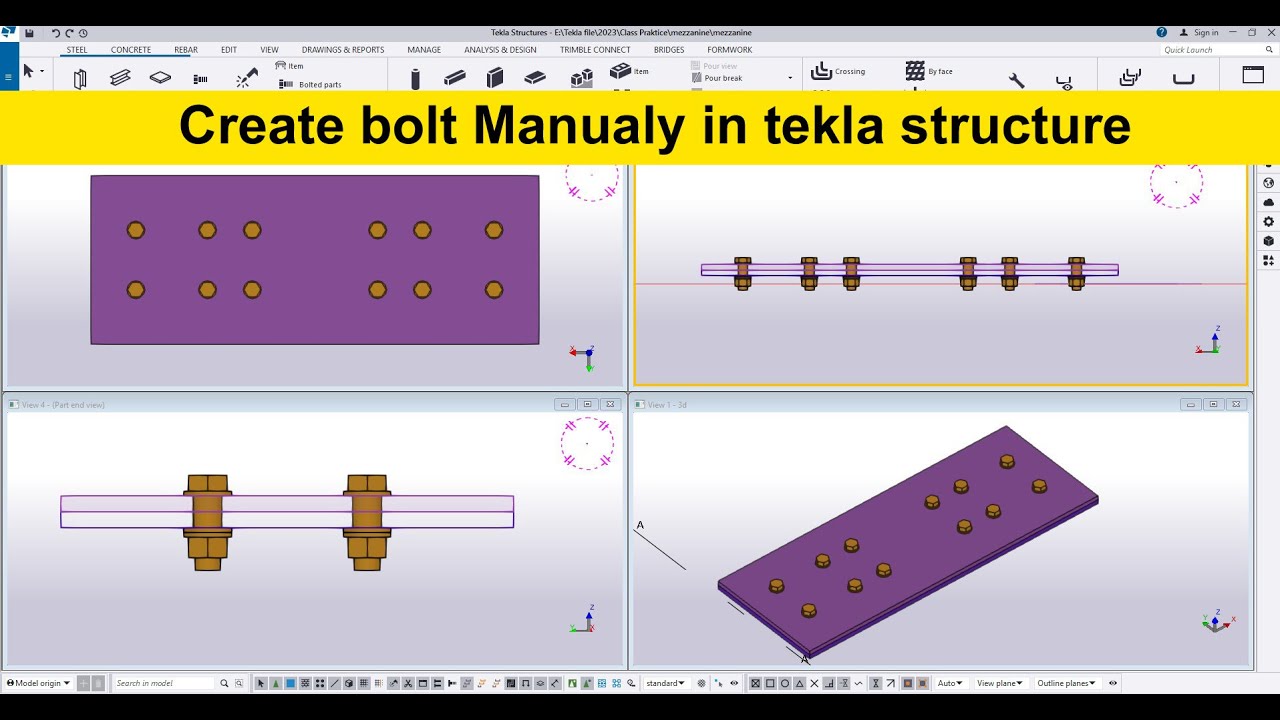Click the weld tool icon
1280x720 pixels.
point(246,78)
